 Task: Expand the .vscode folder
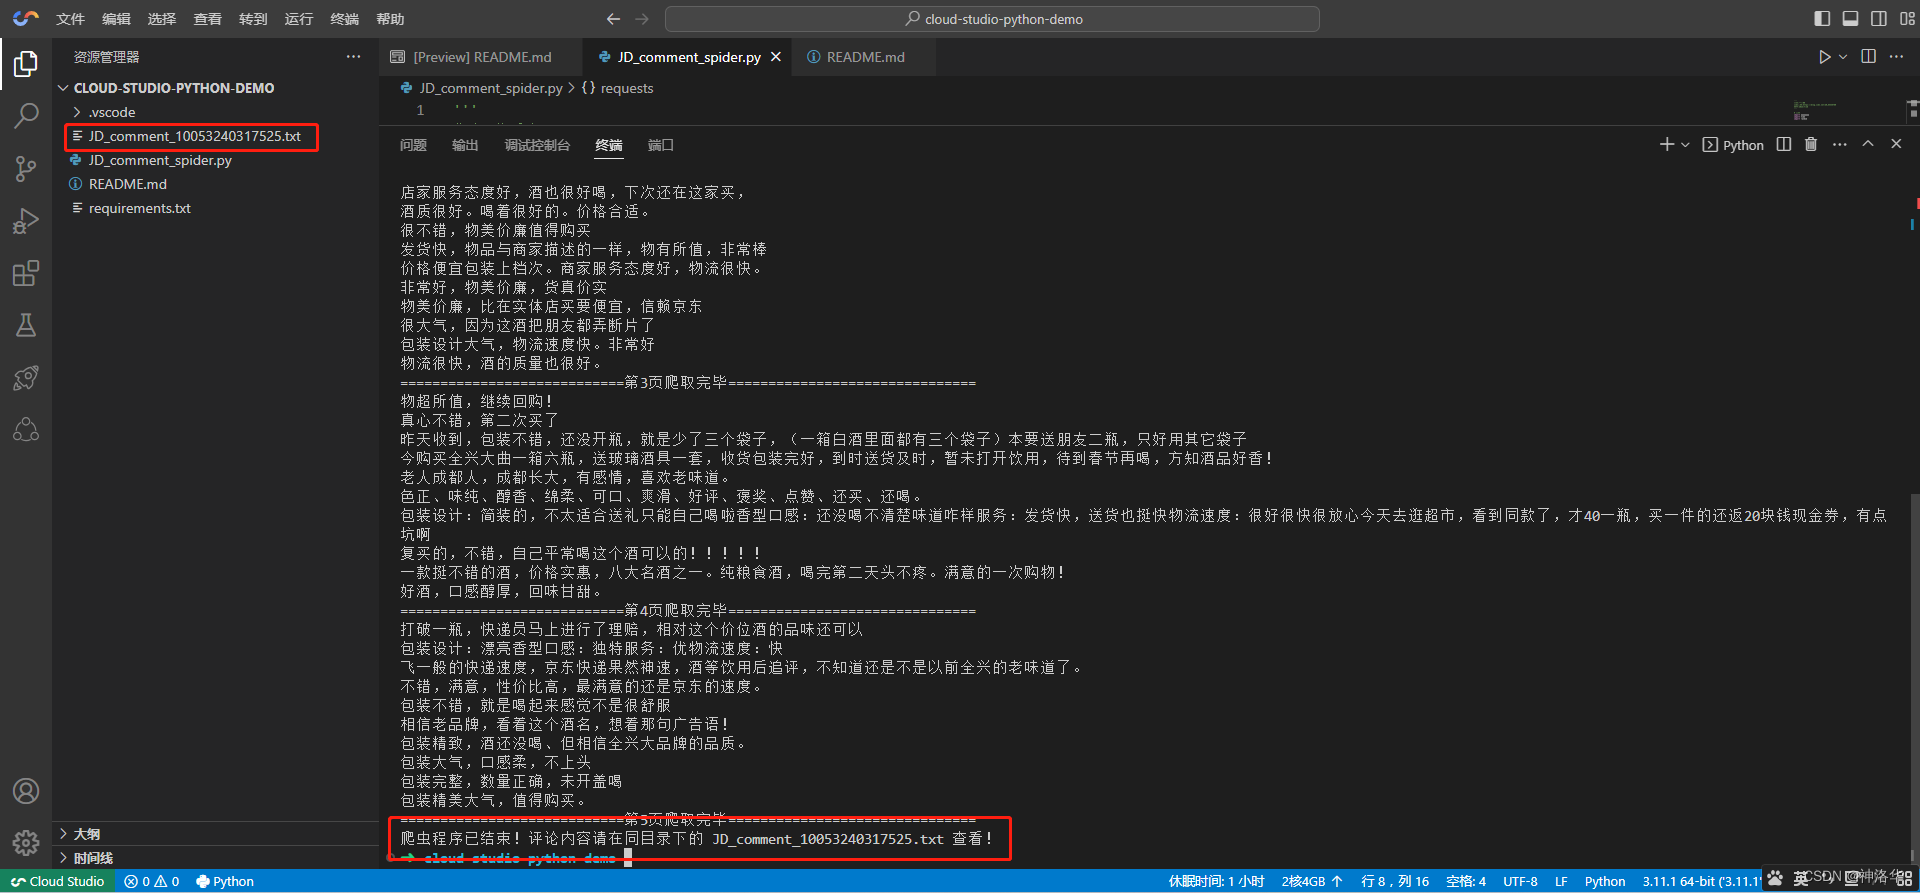(x=215, y=112)
